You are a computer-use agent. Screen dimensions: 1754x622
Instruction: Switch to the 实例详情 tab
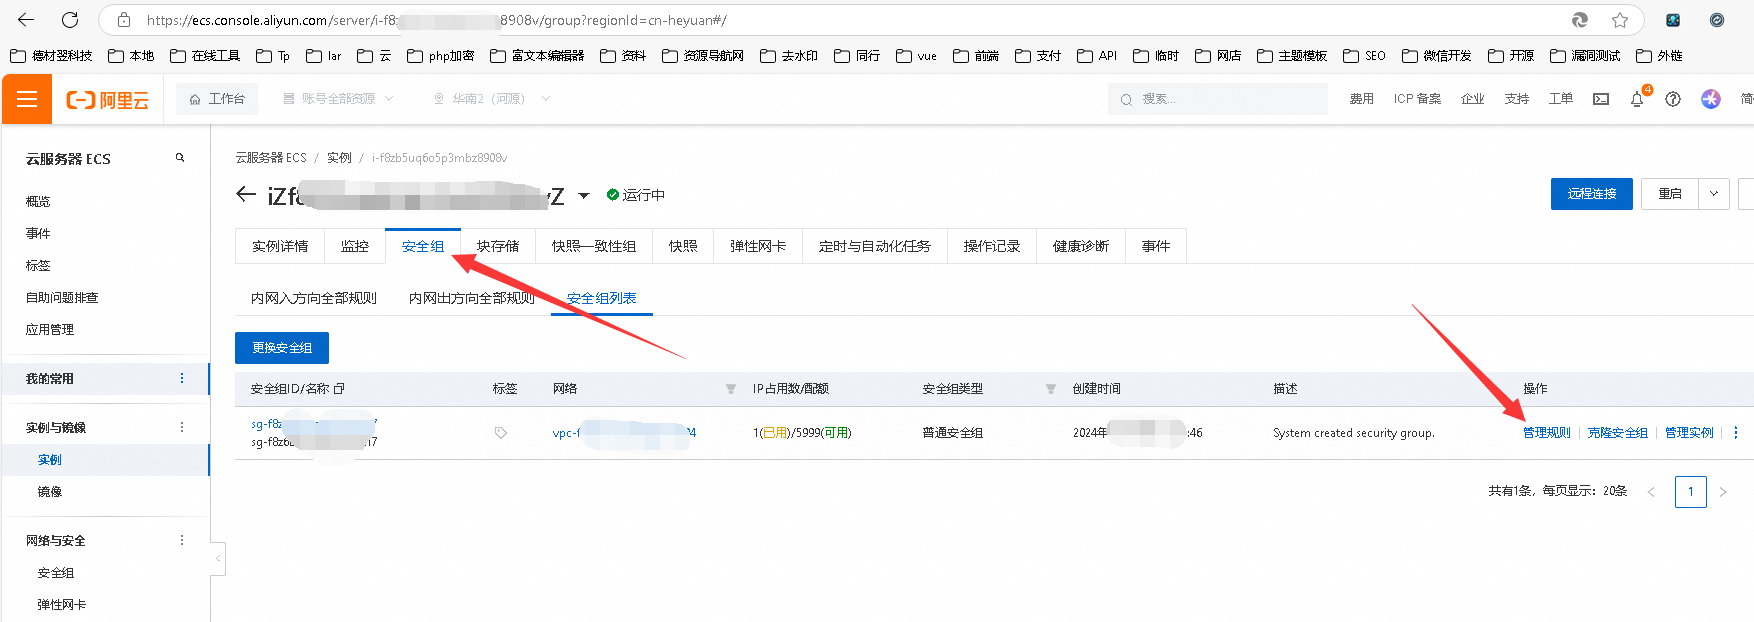[x=280, y=246]
